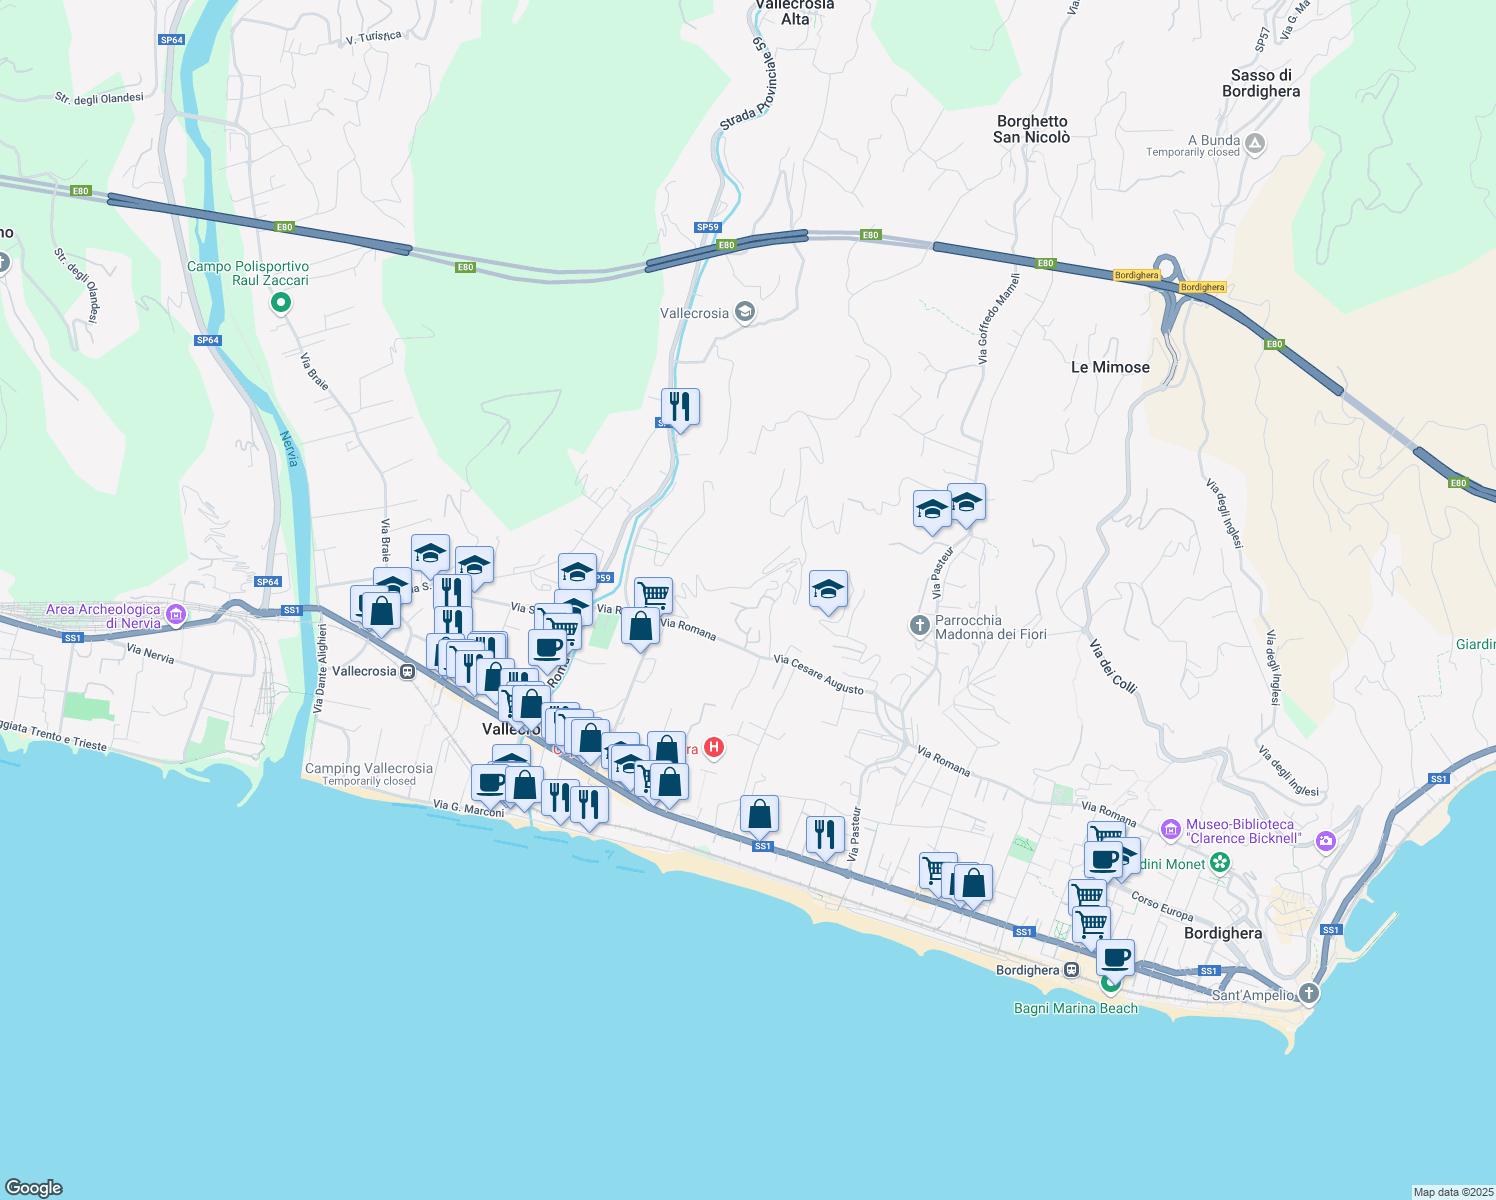The image size is (1496, 1200).
Task: Select the Giardini Monet green park icon
Action: click(x=1219, y=863)
